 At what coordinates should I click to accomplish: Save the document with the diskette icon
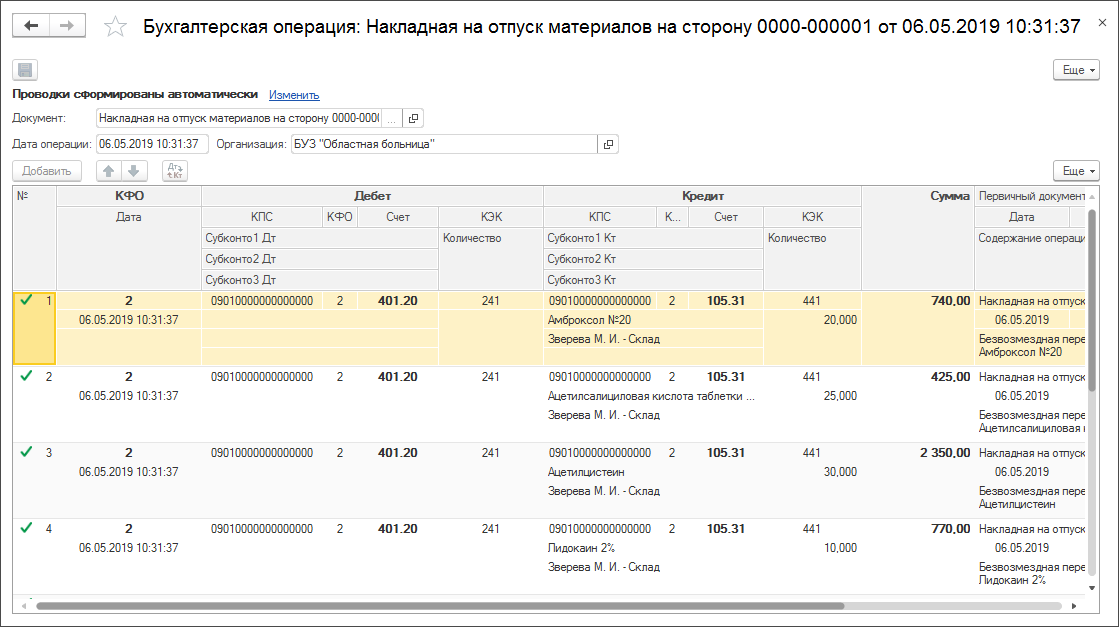point(25,70)
